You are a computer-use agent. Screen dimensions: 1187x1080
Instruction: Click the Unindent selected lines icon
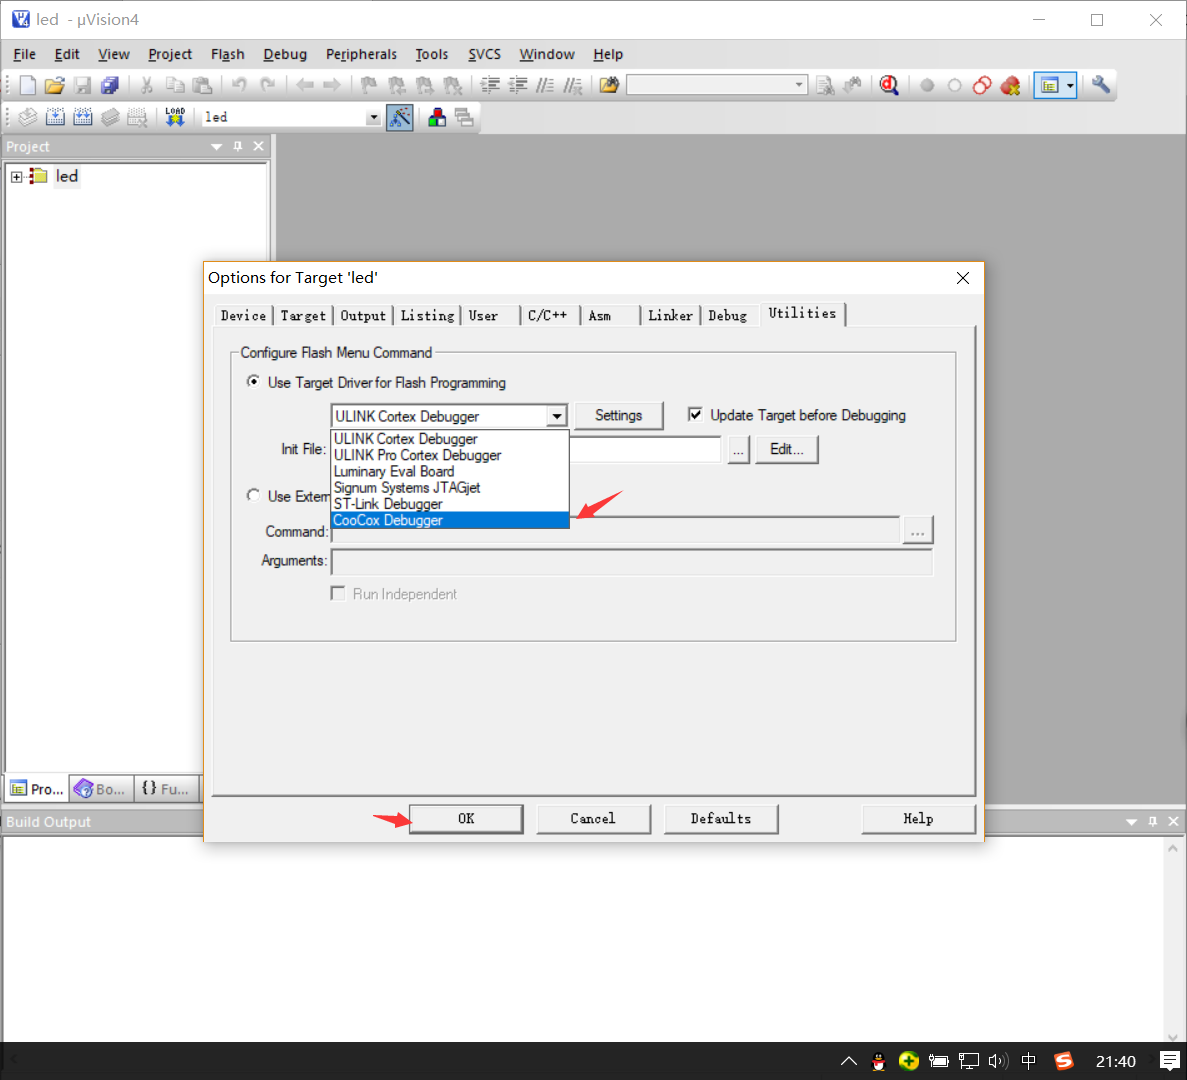(x=518, y=86)
